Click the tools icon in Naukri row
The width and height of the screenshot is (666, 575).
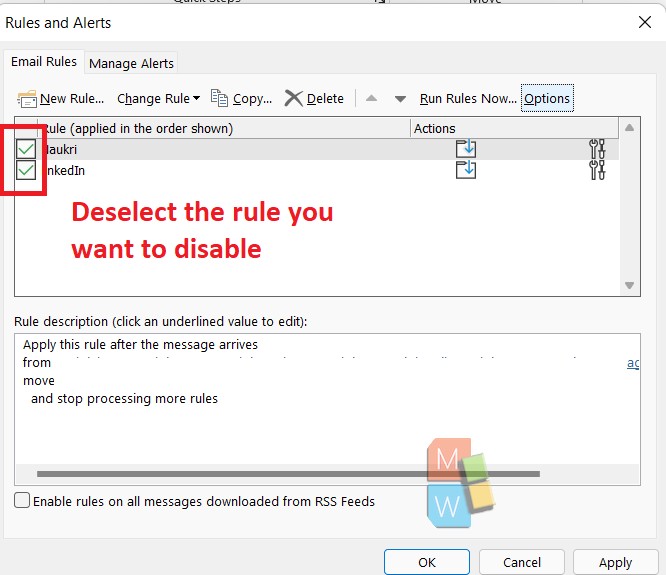tap(597, 149)
